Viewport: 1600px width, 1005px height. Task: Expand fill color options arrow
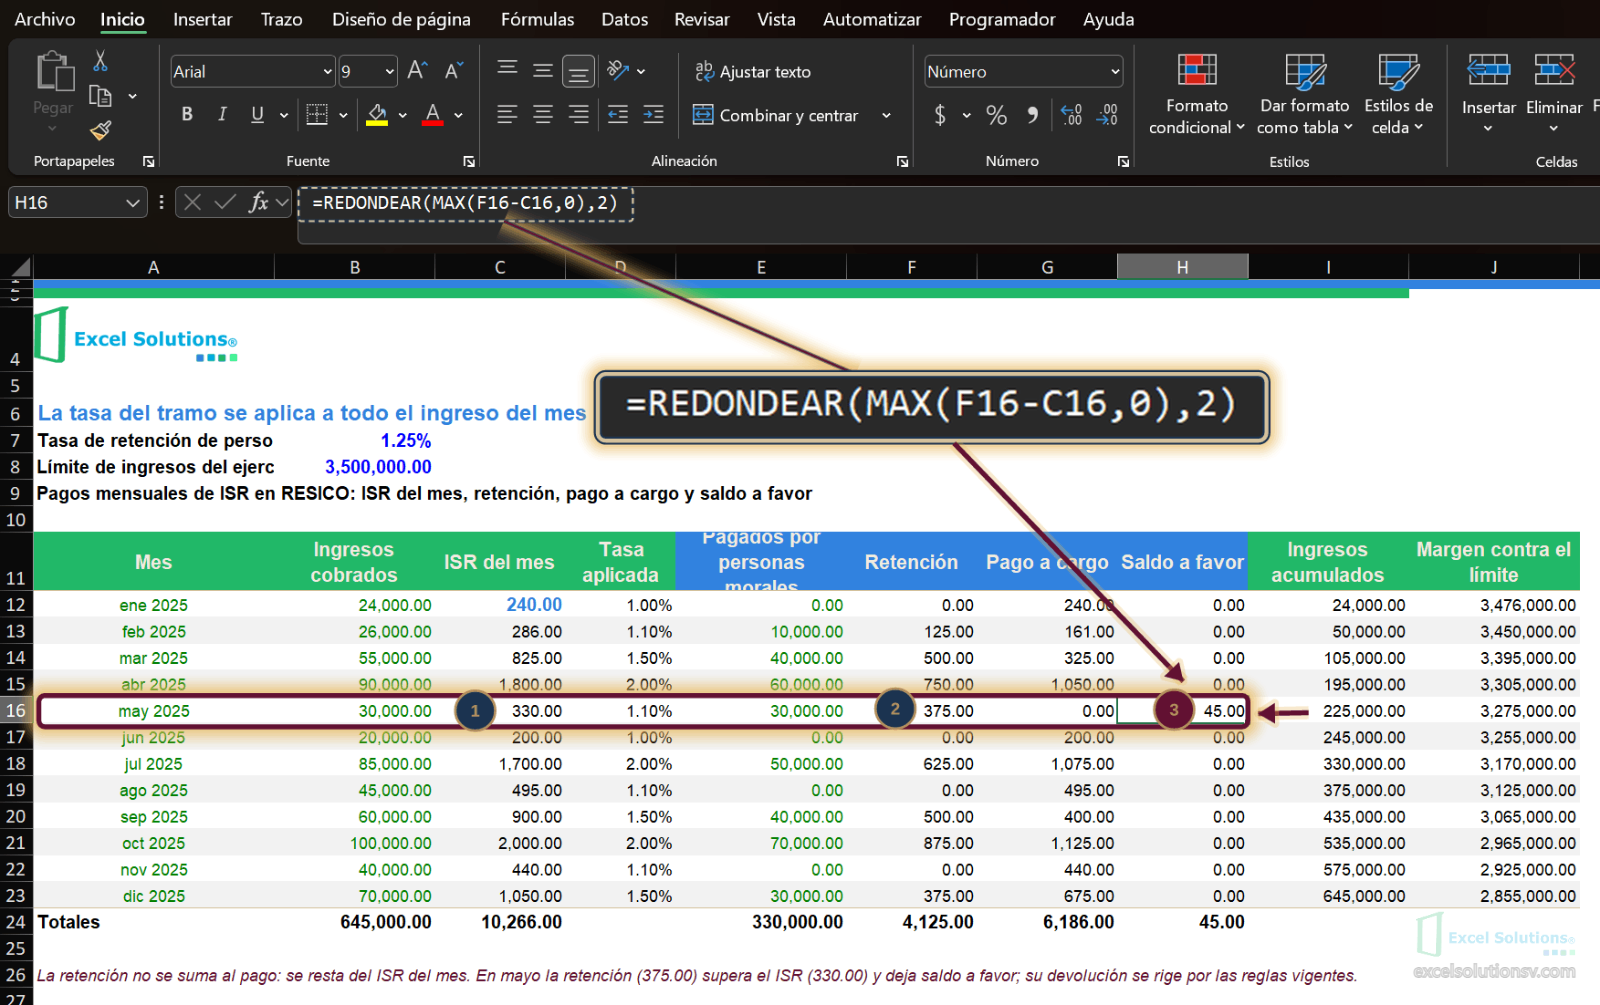402,115
